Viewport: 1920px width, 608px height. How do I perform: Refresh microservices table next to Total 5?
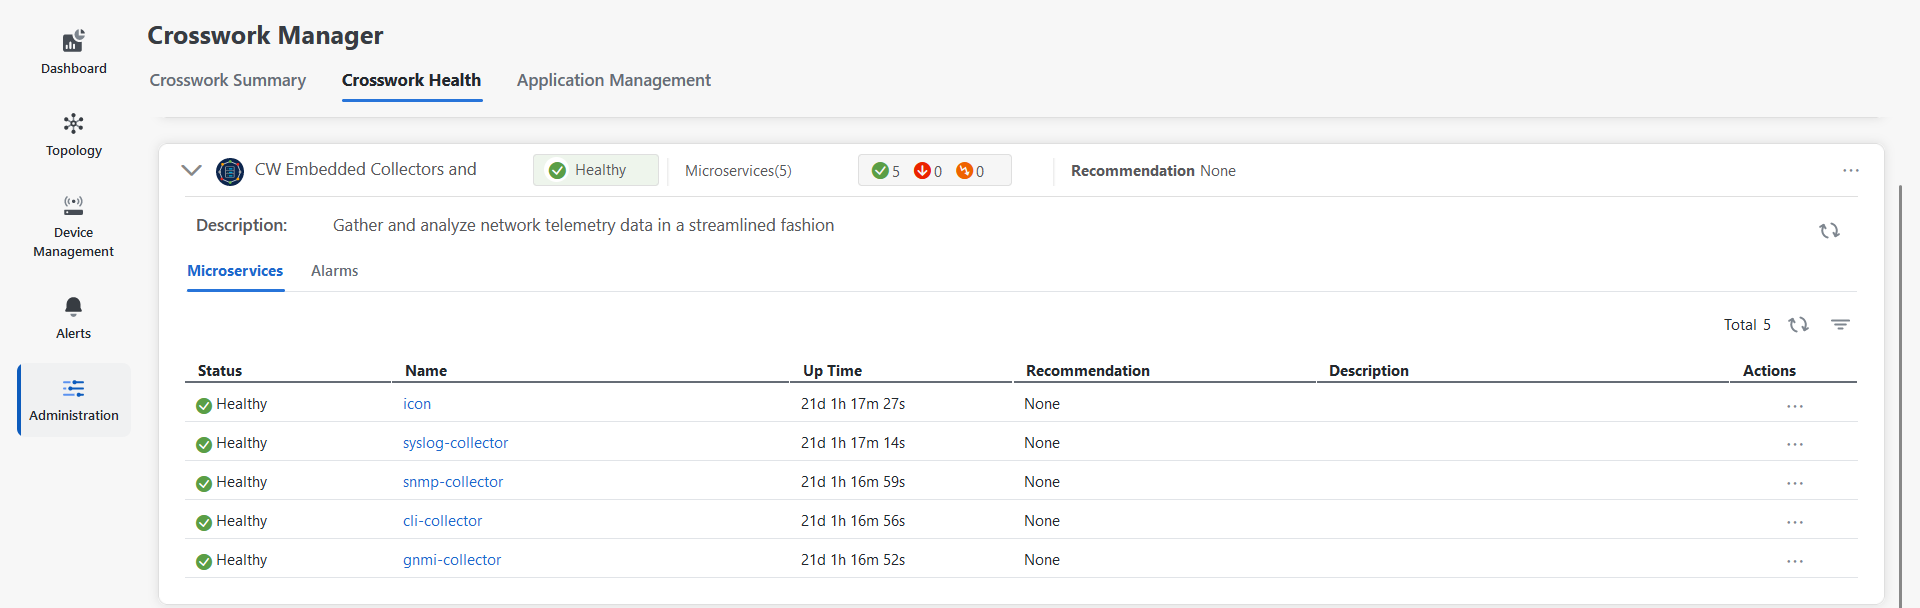[1798, 324]
